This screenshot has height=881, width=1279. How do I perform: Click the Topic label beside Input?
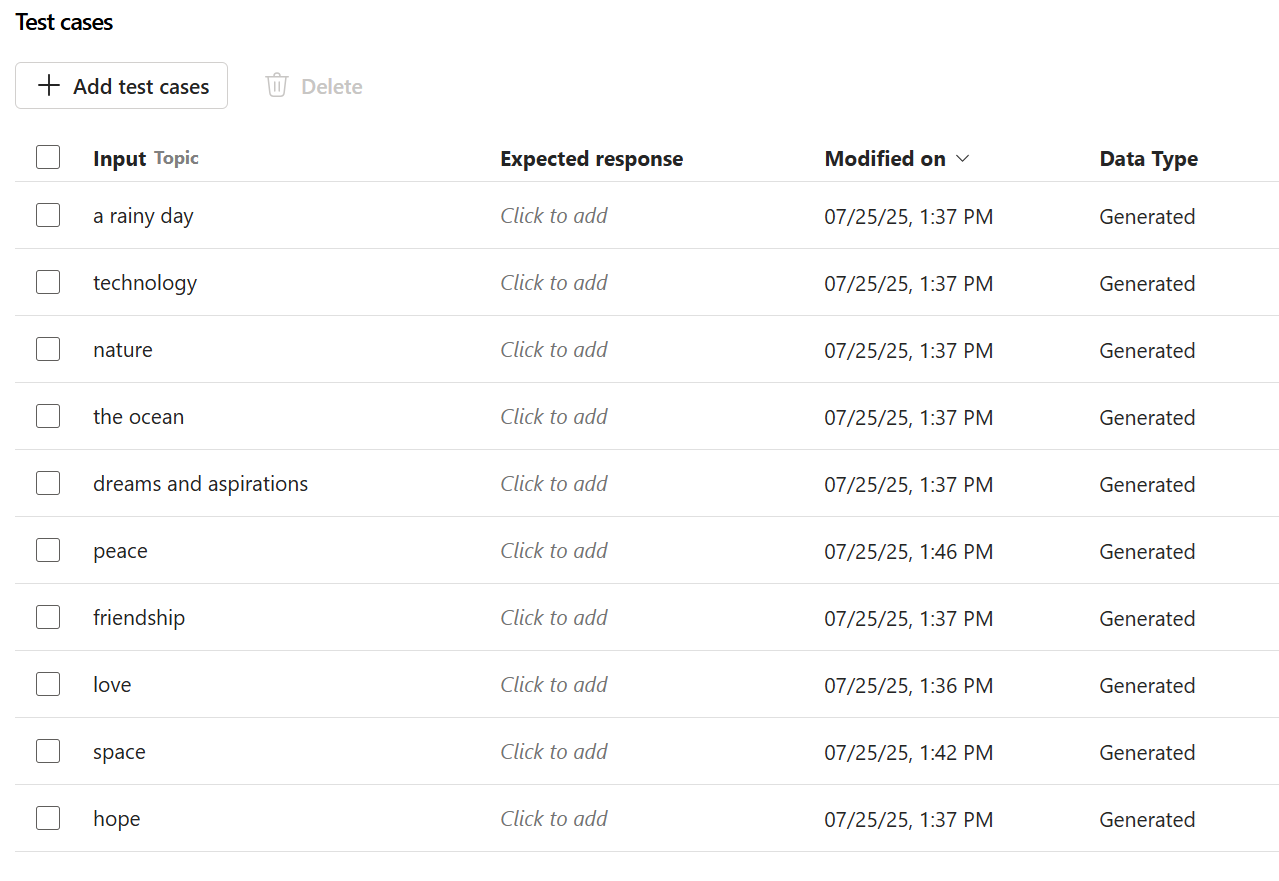point(176,158)
